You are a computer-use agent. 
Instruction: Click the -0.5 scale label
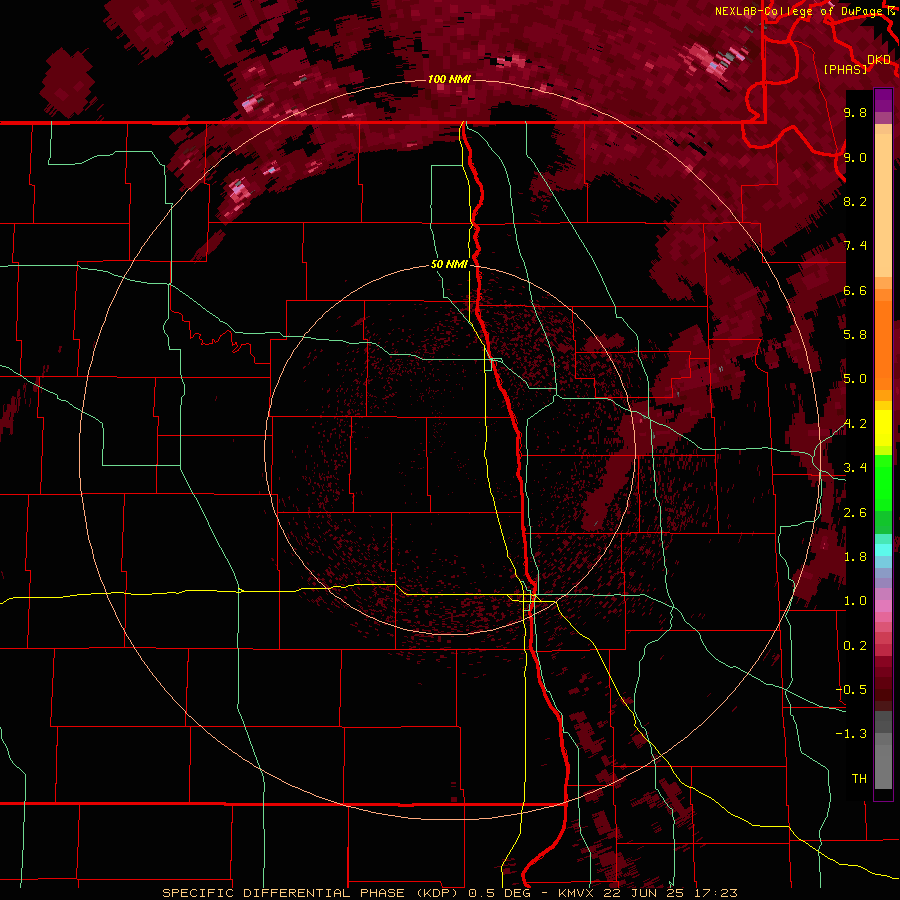click(852, 689)
